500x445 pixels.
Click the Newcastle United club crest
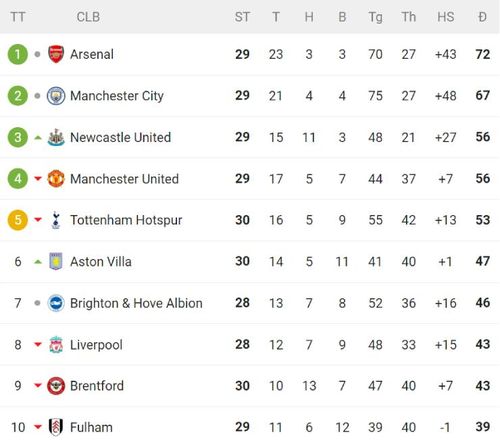click(x=56, y=137)
